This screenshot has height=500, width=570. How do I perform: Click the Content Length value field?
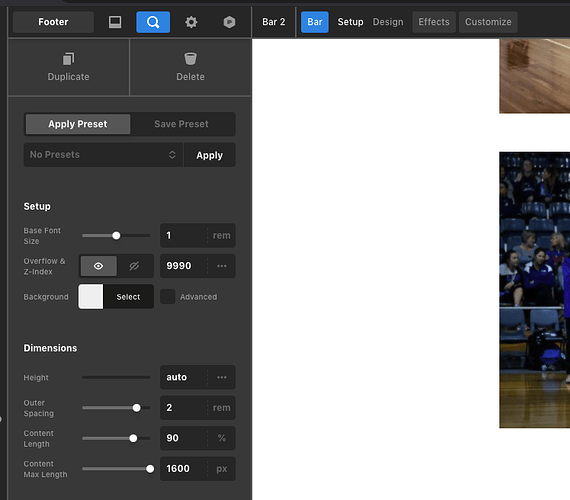[x=184, y=438]
